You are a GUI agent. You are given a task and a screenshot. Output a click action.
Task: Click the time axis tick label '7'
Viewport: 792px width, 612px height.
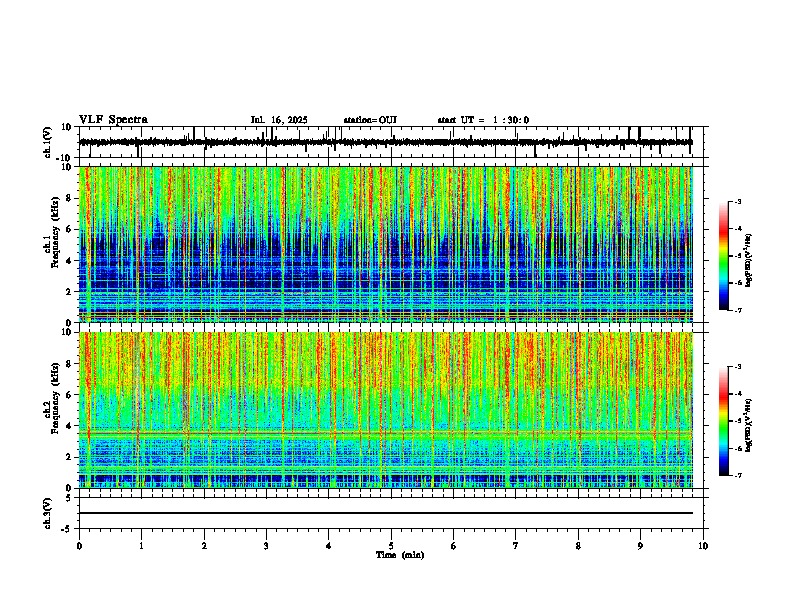516,546
